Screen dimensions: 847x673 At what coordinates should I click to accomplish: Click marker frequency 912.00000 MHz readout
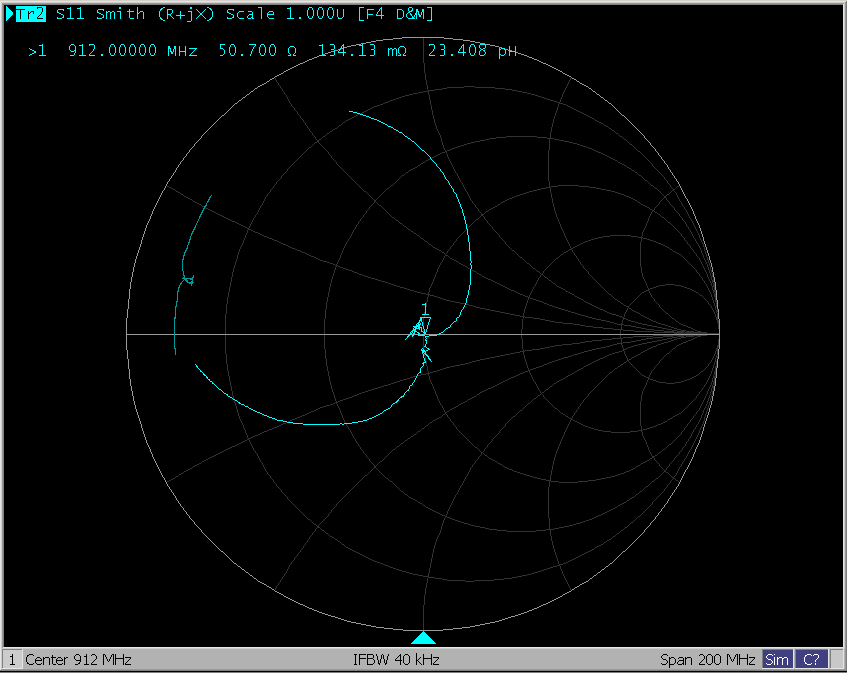click(x=132, y=51)
